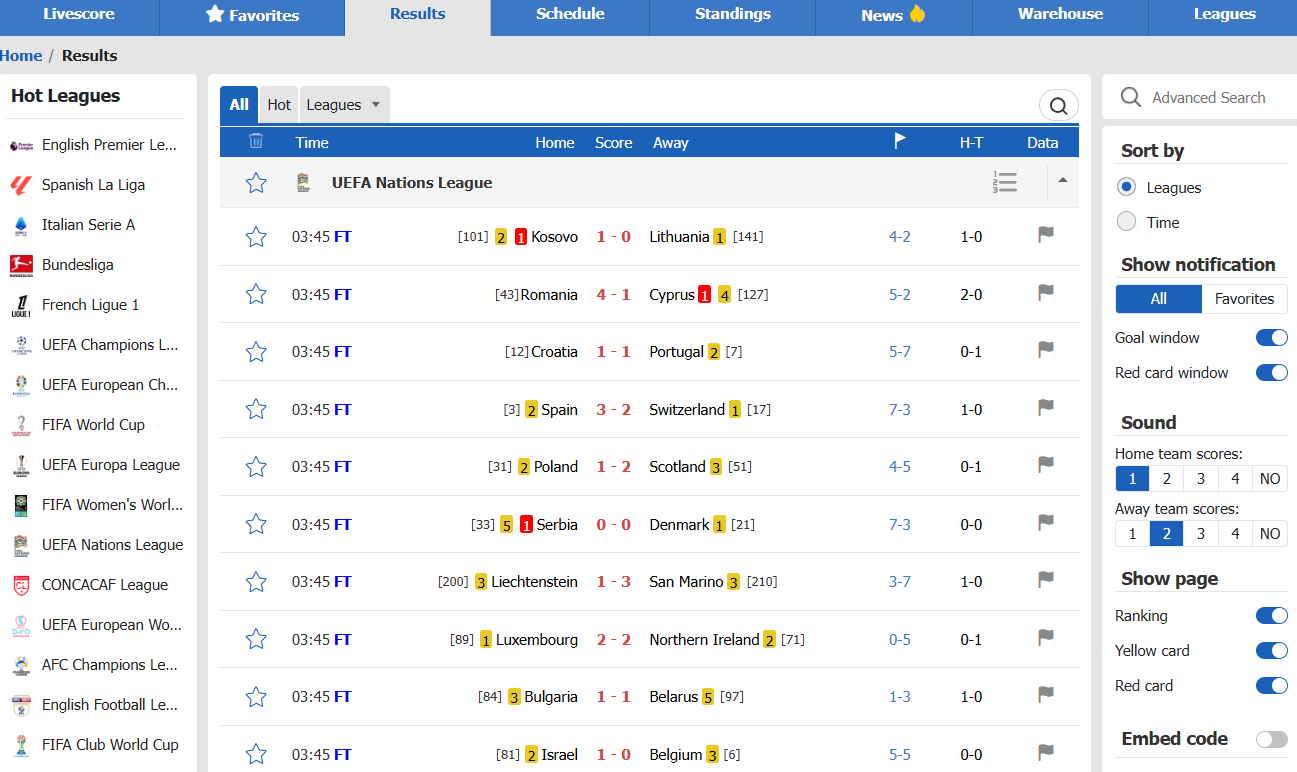Open Italian Serie A league link

click(x=88, y=225)
